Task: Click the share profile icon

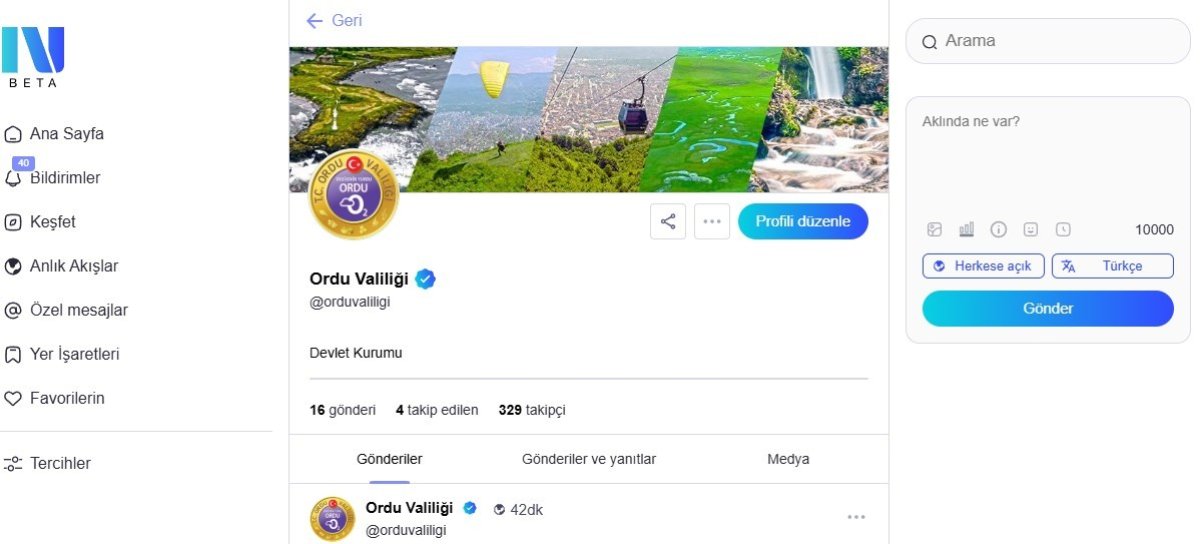Action: [x=668, y=221]
